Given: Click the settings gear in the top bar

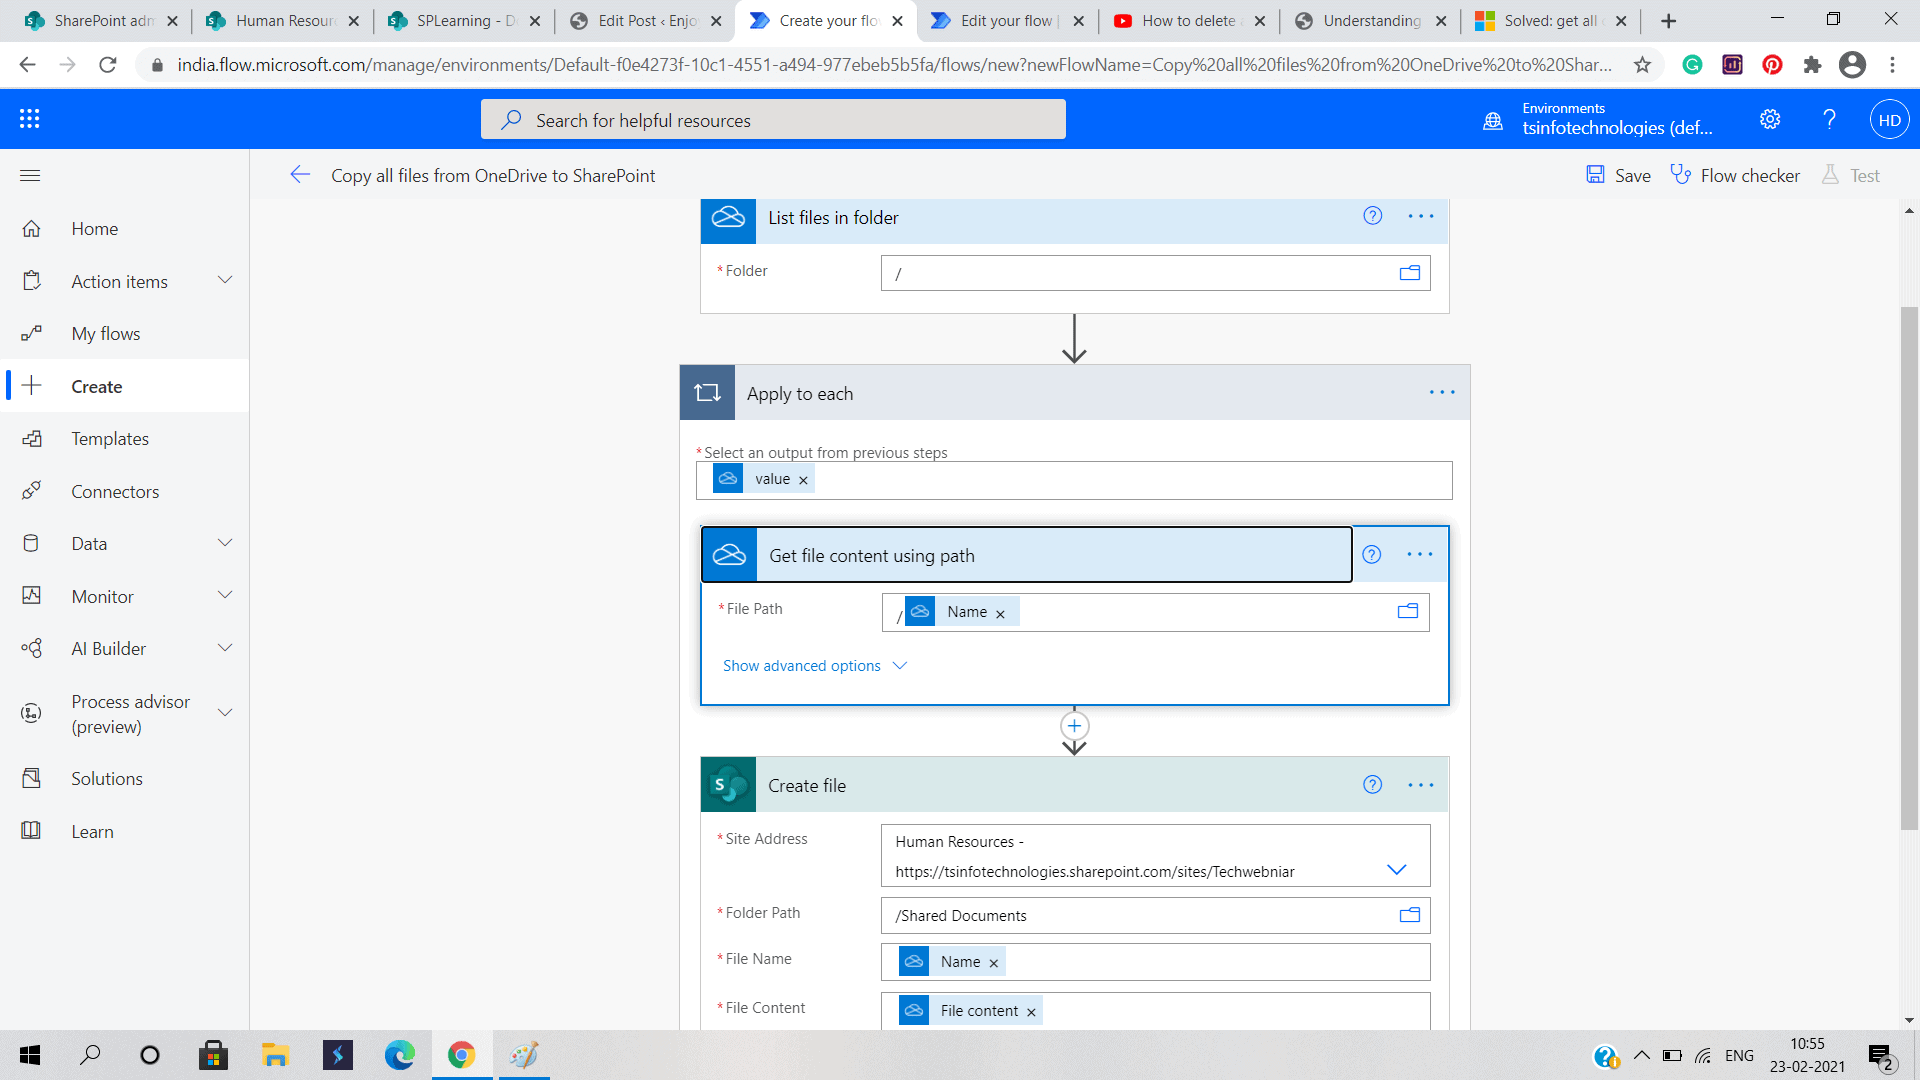Looking at the screenshot, I should (x=1770, y=119).
